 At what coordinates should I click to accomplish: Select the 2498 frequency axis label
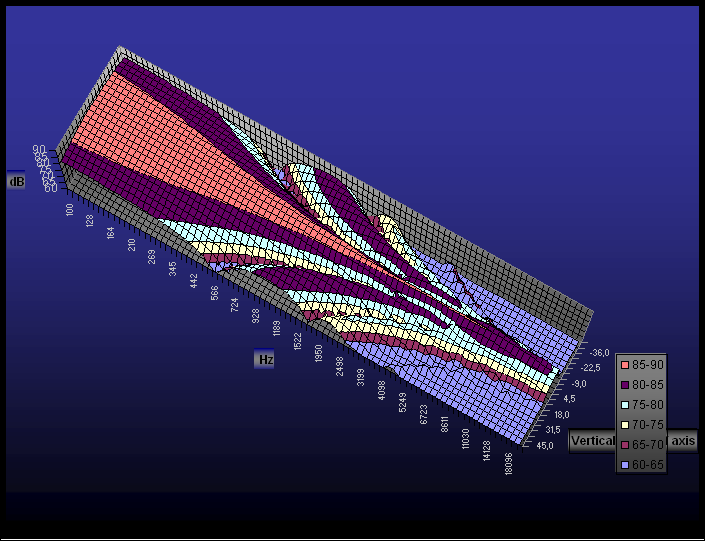pyautogui.click(x=339, y=366)
